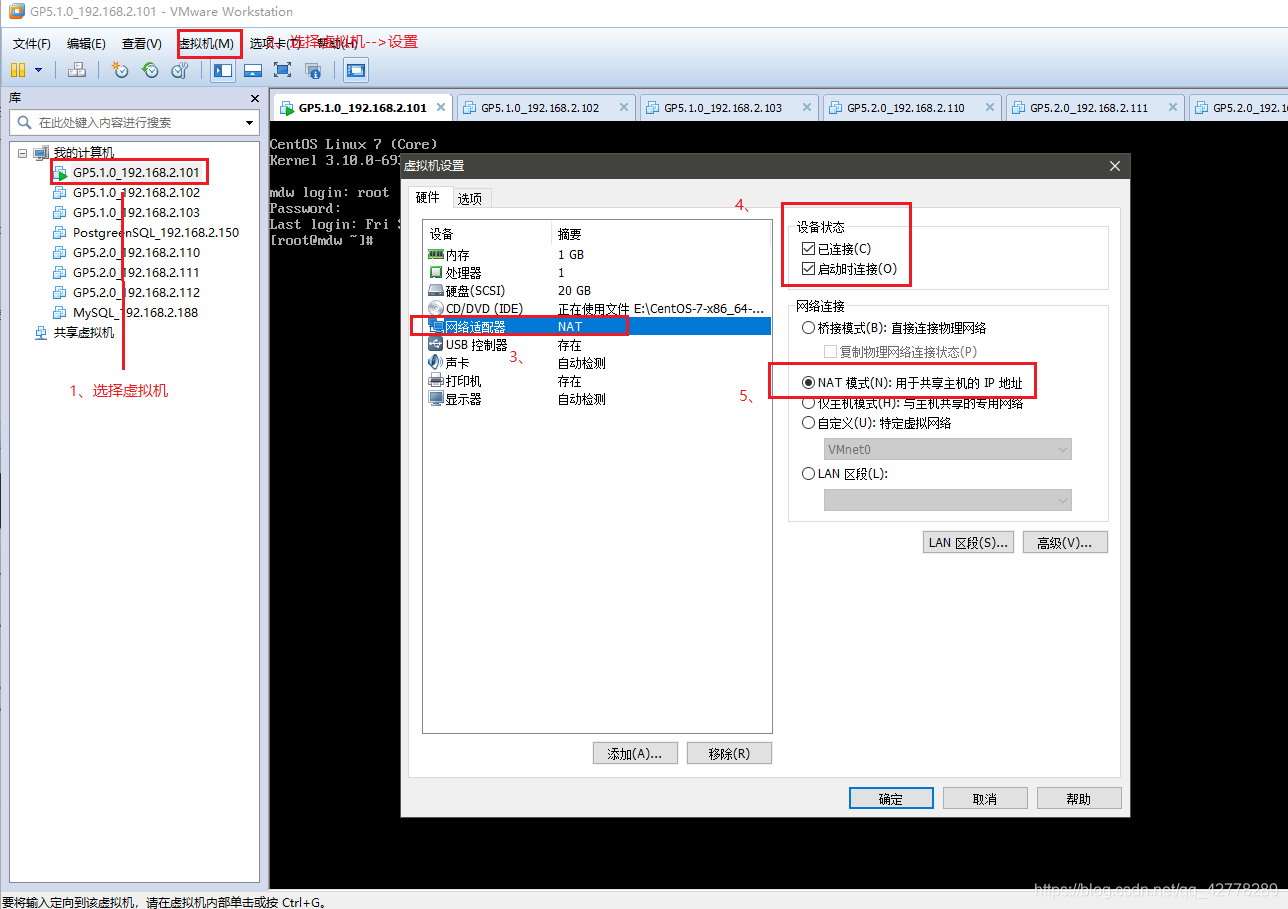Open the power options dropdown arrow beside pause
Image resolution: width=1288 pixels, height=909 pixels.
pos(38,70)
